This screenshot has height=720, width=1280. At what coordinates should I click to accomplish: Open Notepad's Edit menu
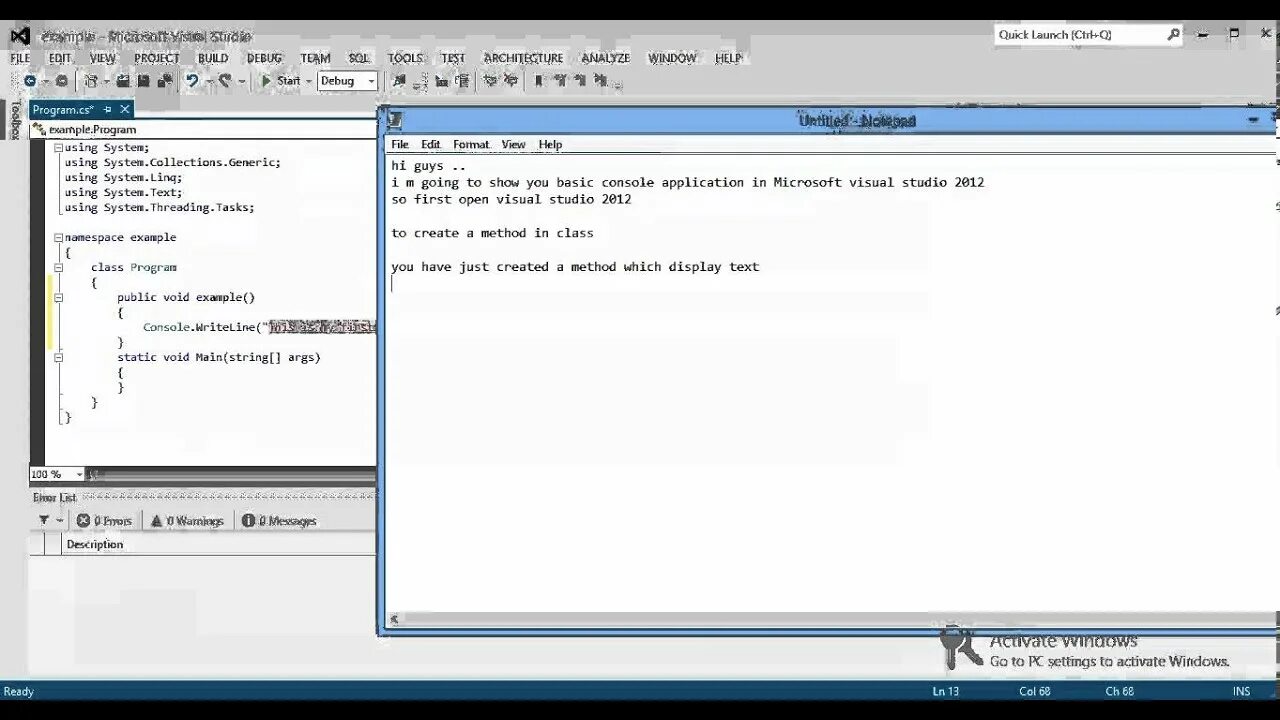click(x=431, y=144)
